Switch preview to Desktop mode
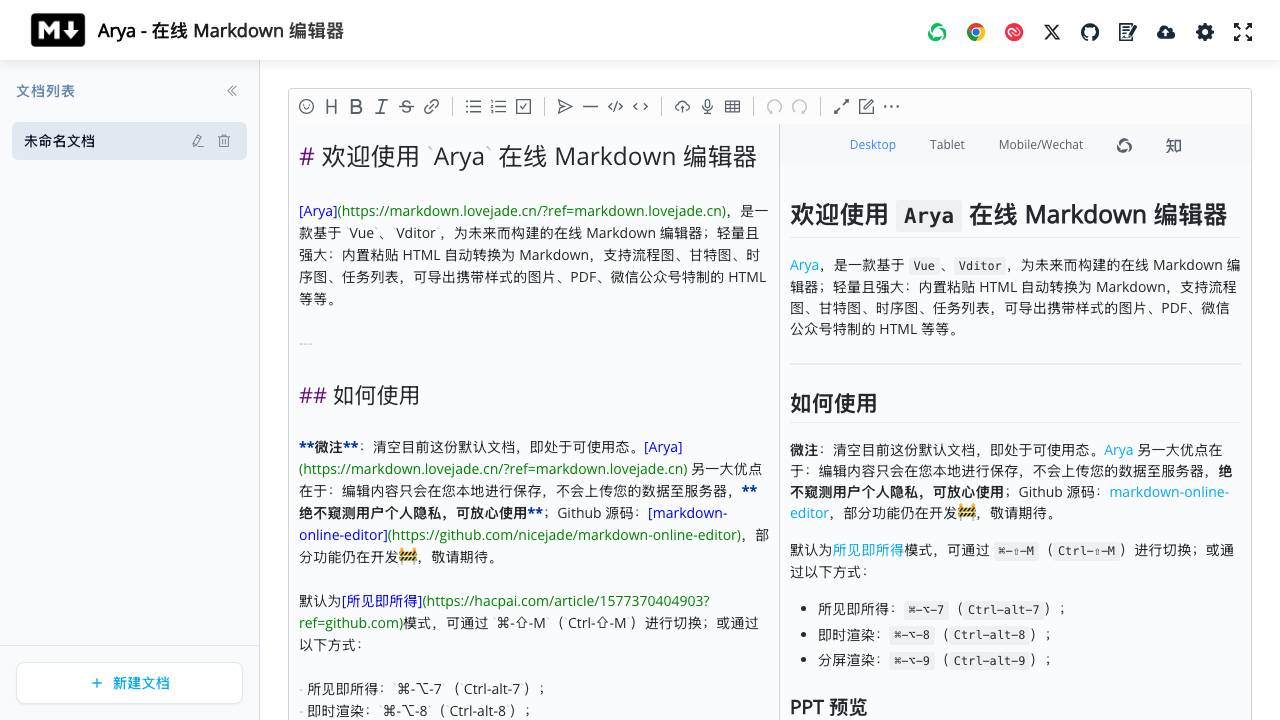 [873, 145]
